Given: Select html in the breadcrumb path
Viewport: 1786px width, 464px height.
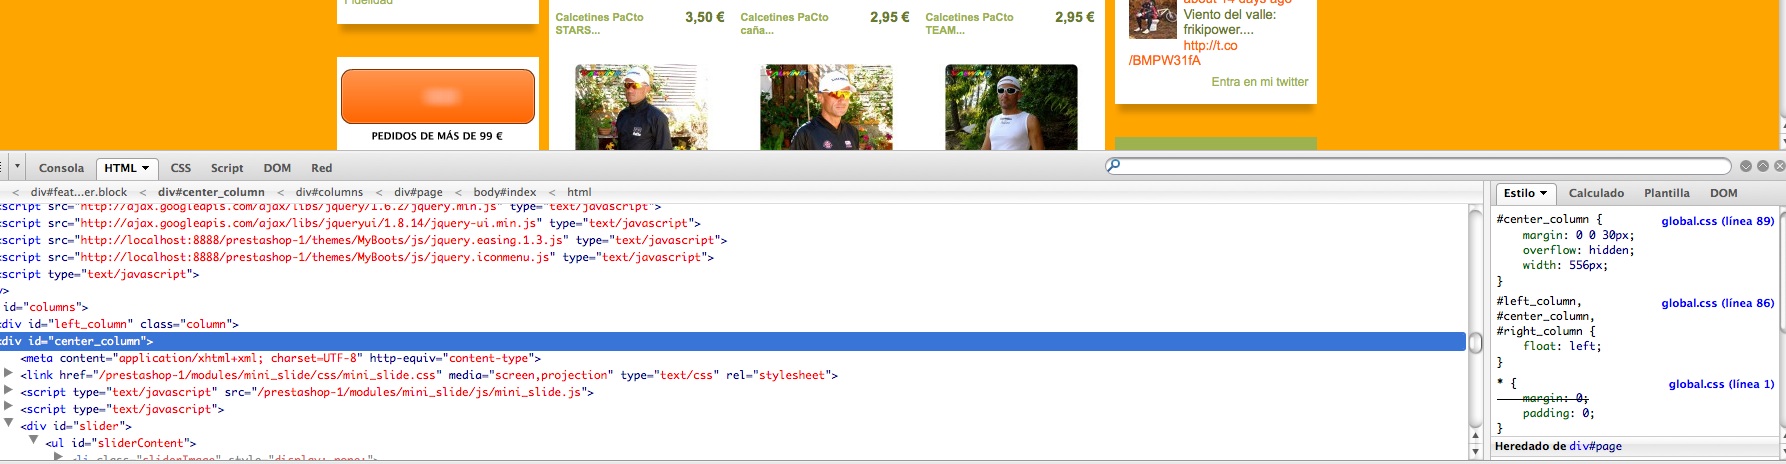Looking at the screenshot, I should (579, 192).
